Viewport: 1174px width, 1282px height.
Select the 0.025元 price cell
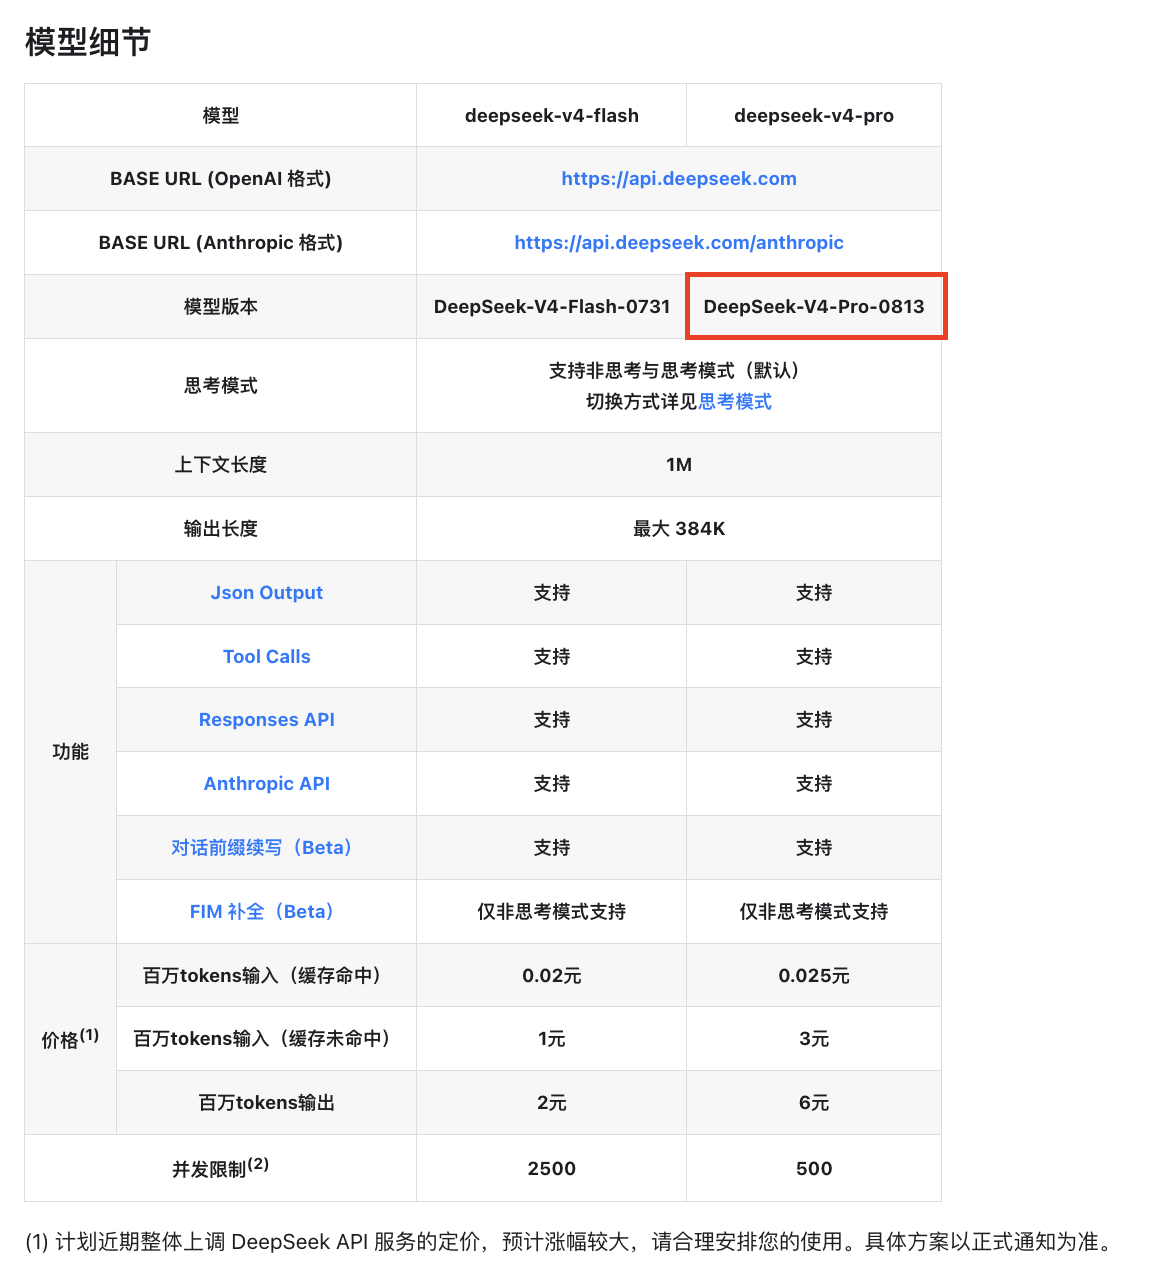tap(814, 976)
